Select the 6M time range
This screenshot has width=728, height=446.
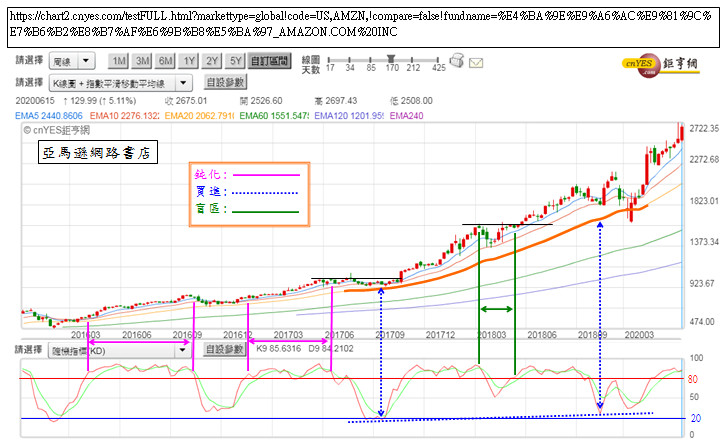165,61
